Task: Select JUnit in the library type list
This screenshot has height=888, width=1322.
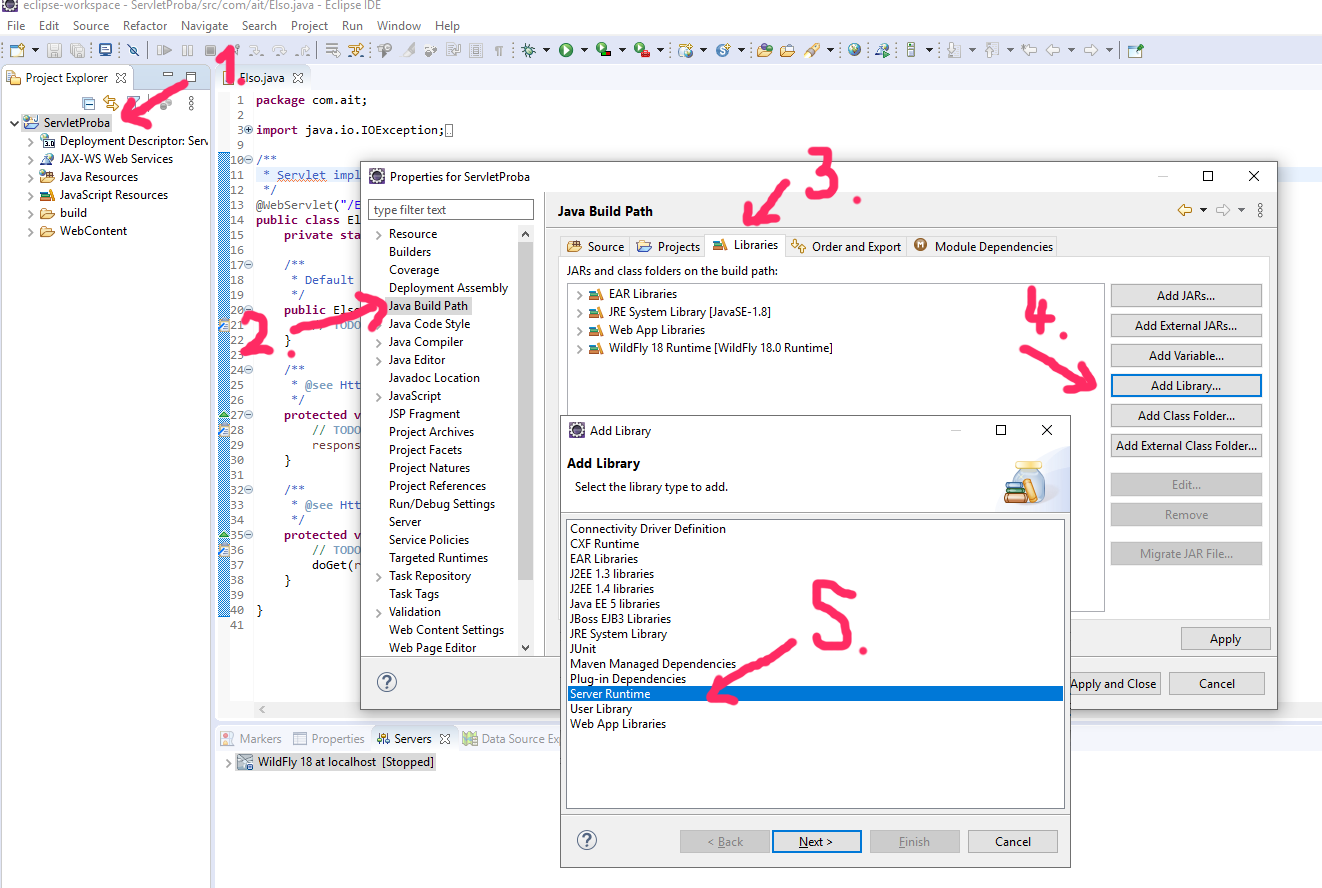Action: 583,649
